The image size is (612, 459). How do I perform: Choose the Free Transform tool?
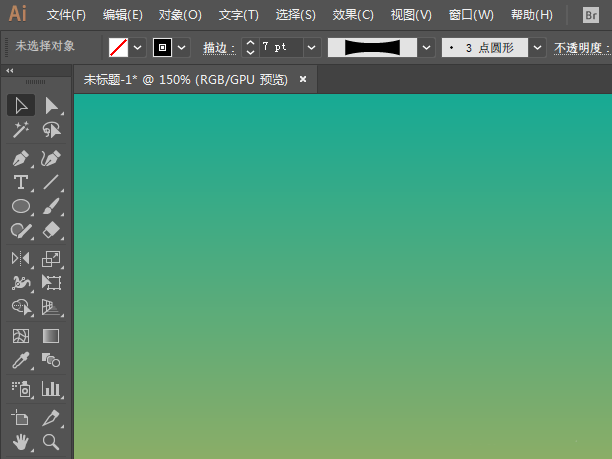[51, 283]
